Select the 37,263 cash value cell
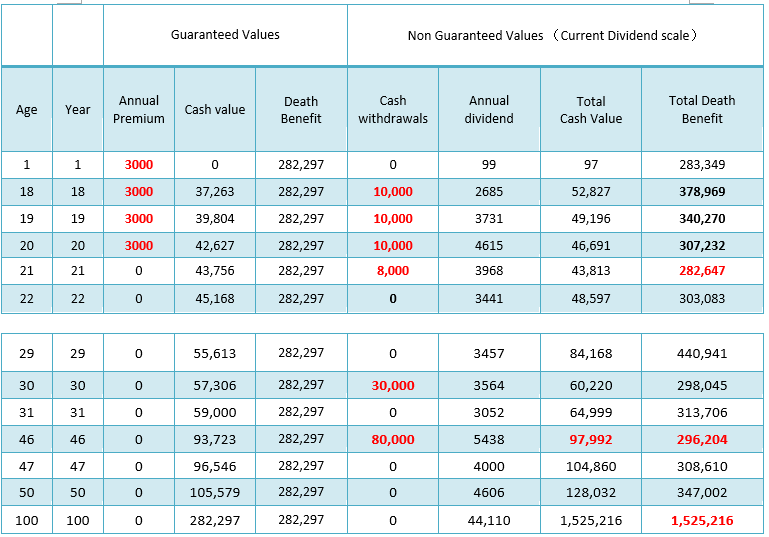 coord(215,192)
